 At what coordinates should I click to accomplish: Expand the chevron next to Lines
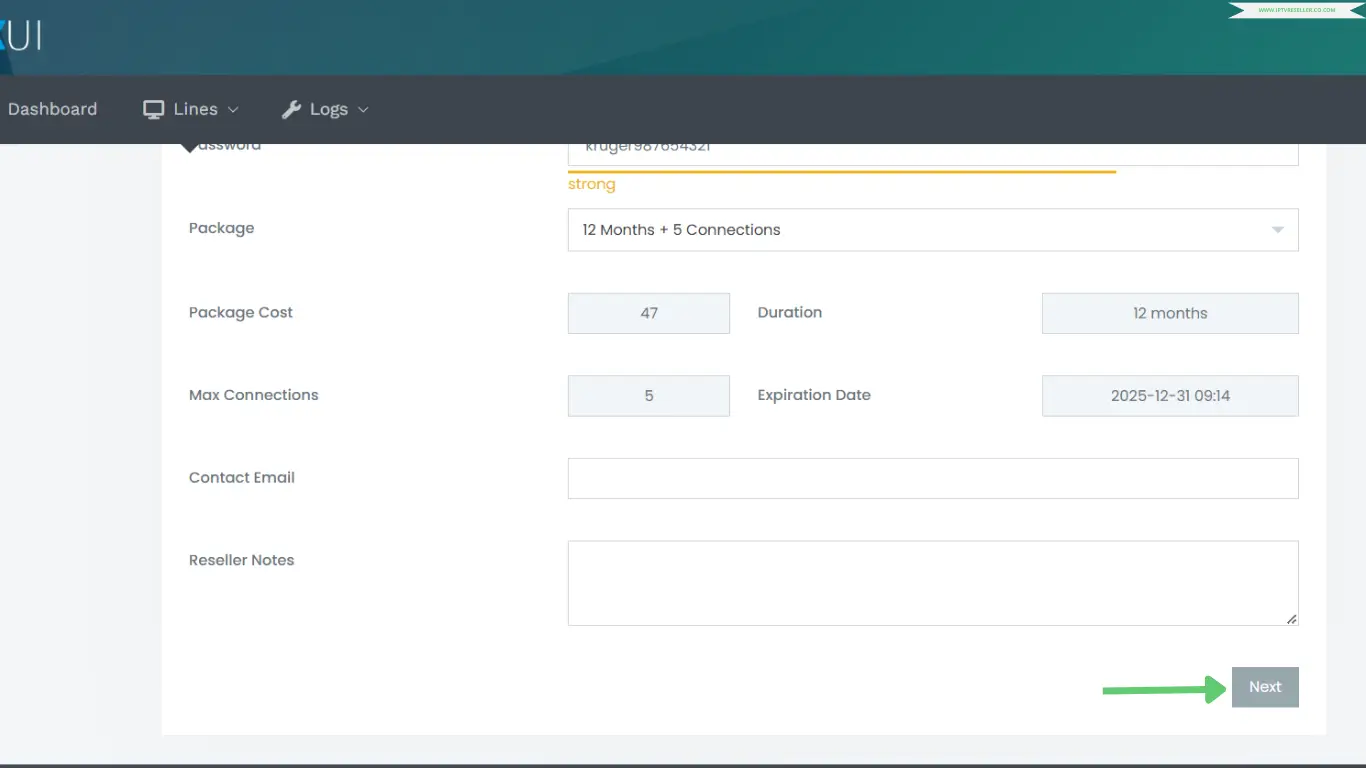pos(233,110)
